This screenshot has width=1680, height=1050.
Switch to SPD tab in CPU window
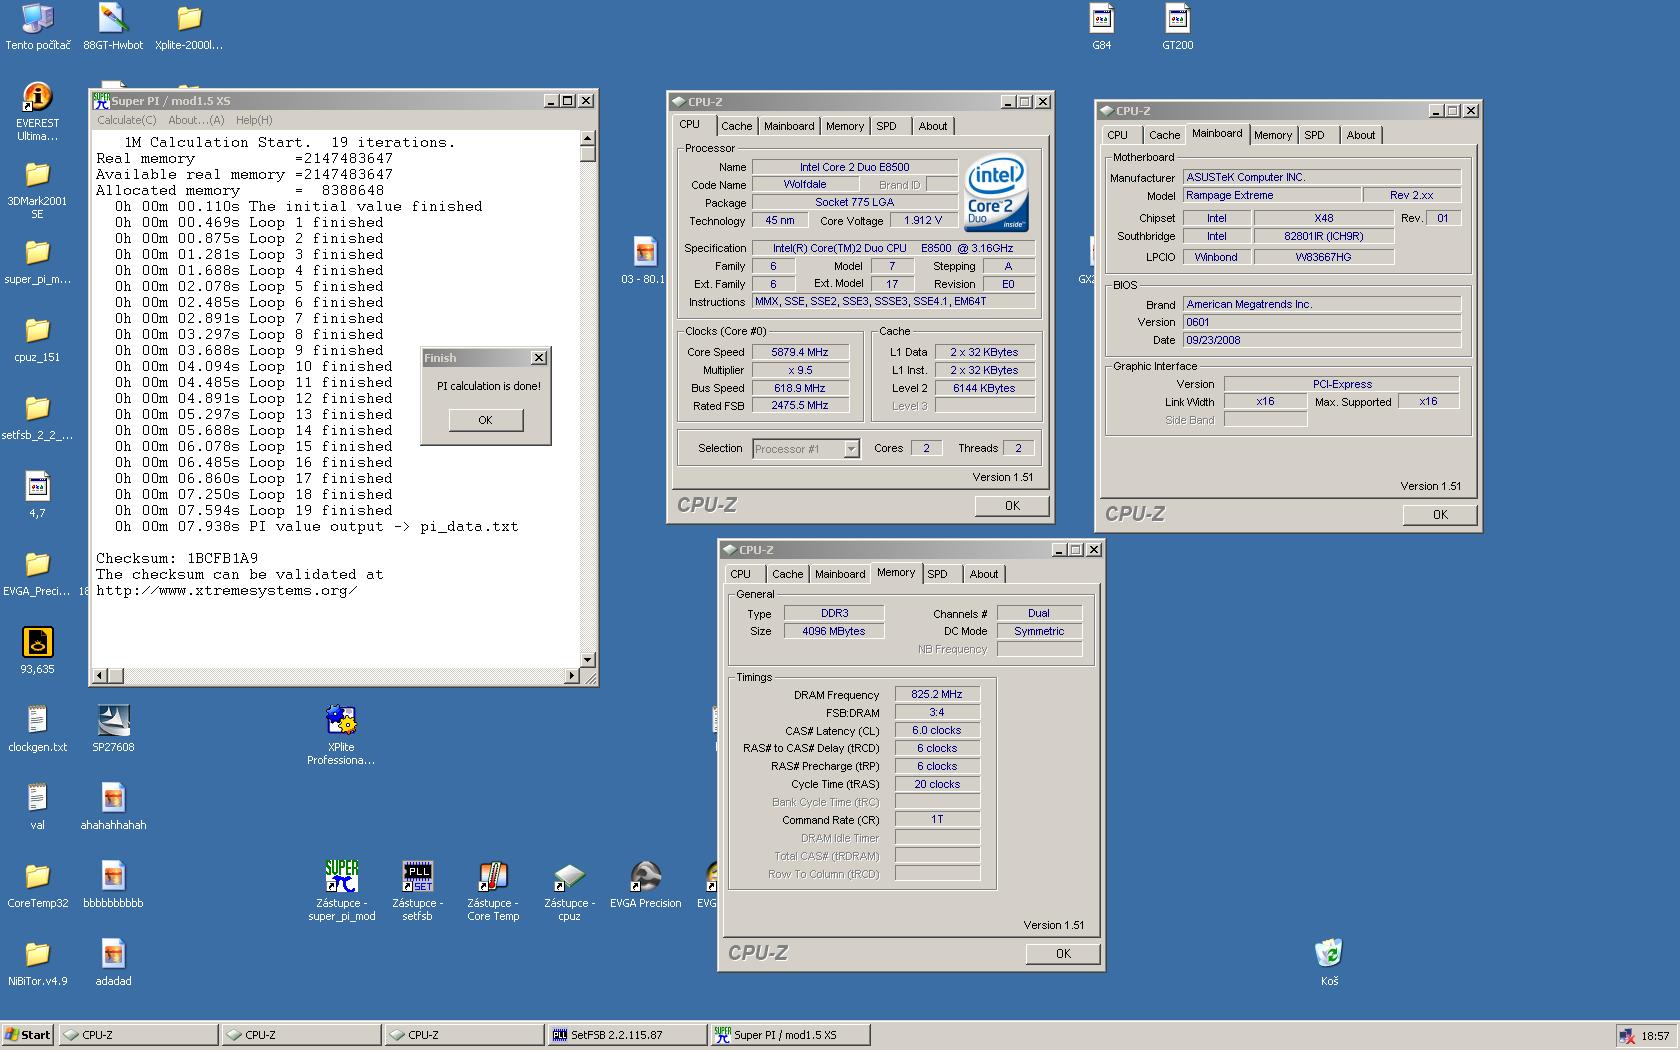click(x=886, y=126)
